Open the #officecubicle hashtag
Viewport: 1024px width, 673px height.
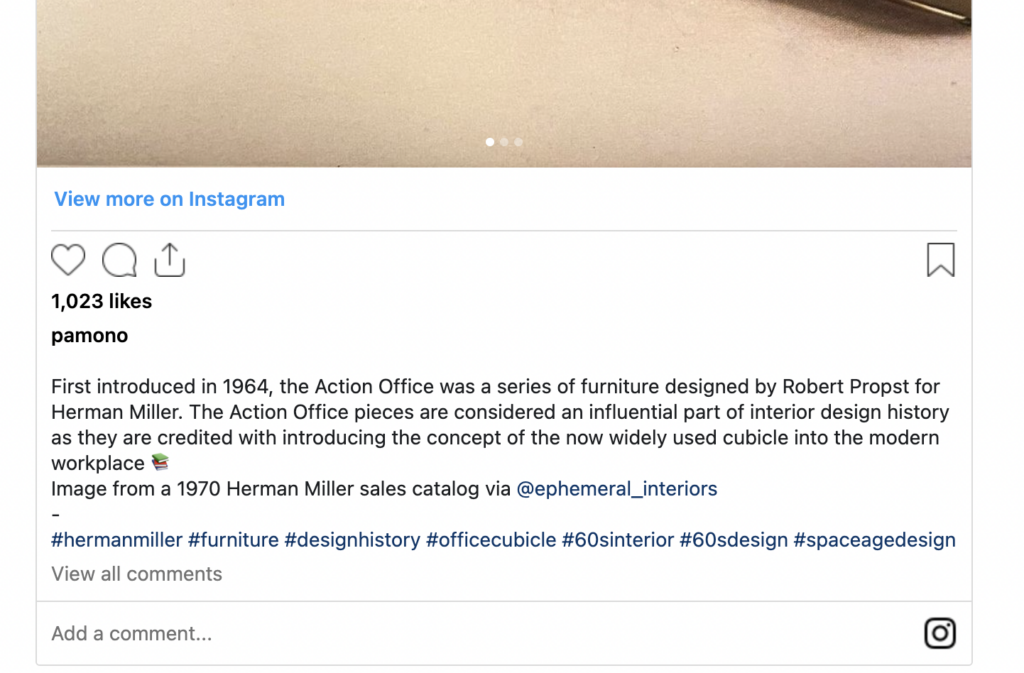(x=491, y=540)
